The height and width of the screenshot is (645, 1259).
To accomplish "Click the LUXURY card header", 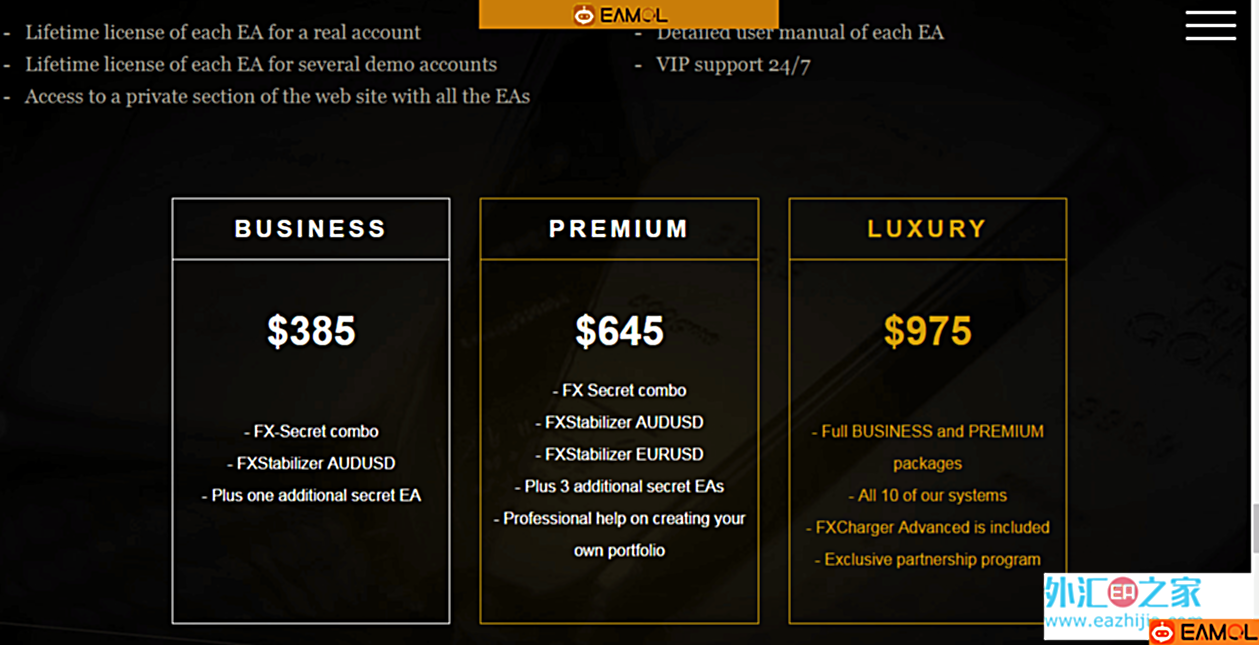I will [927, 228].
